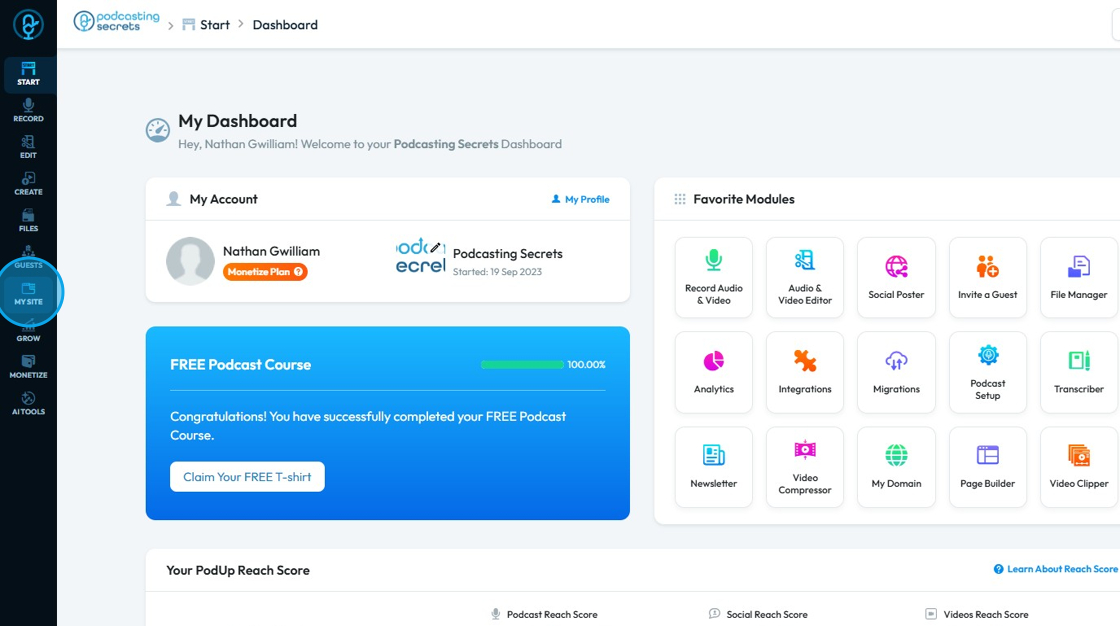1120x626 pixels.
Task: Follow the Learn About Reach Score link
Action: 1056,569
